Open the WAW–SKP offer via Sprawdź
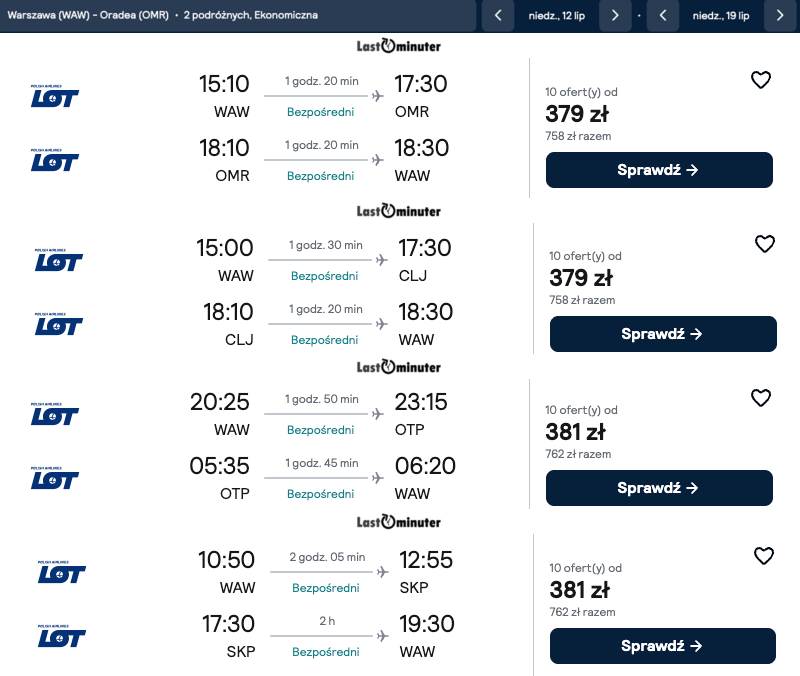The height and width of the screenshot is (676, 800). (663, 646)
